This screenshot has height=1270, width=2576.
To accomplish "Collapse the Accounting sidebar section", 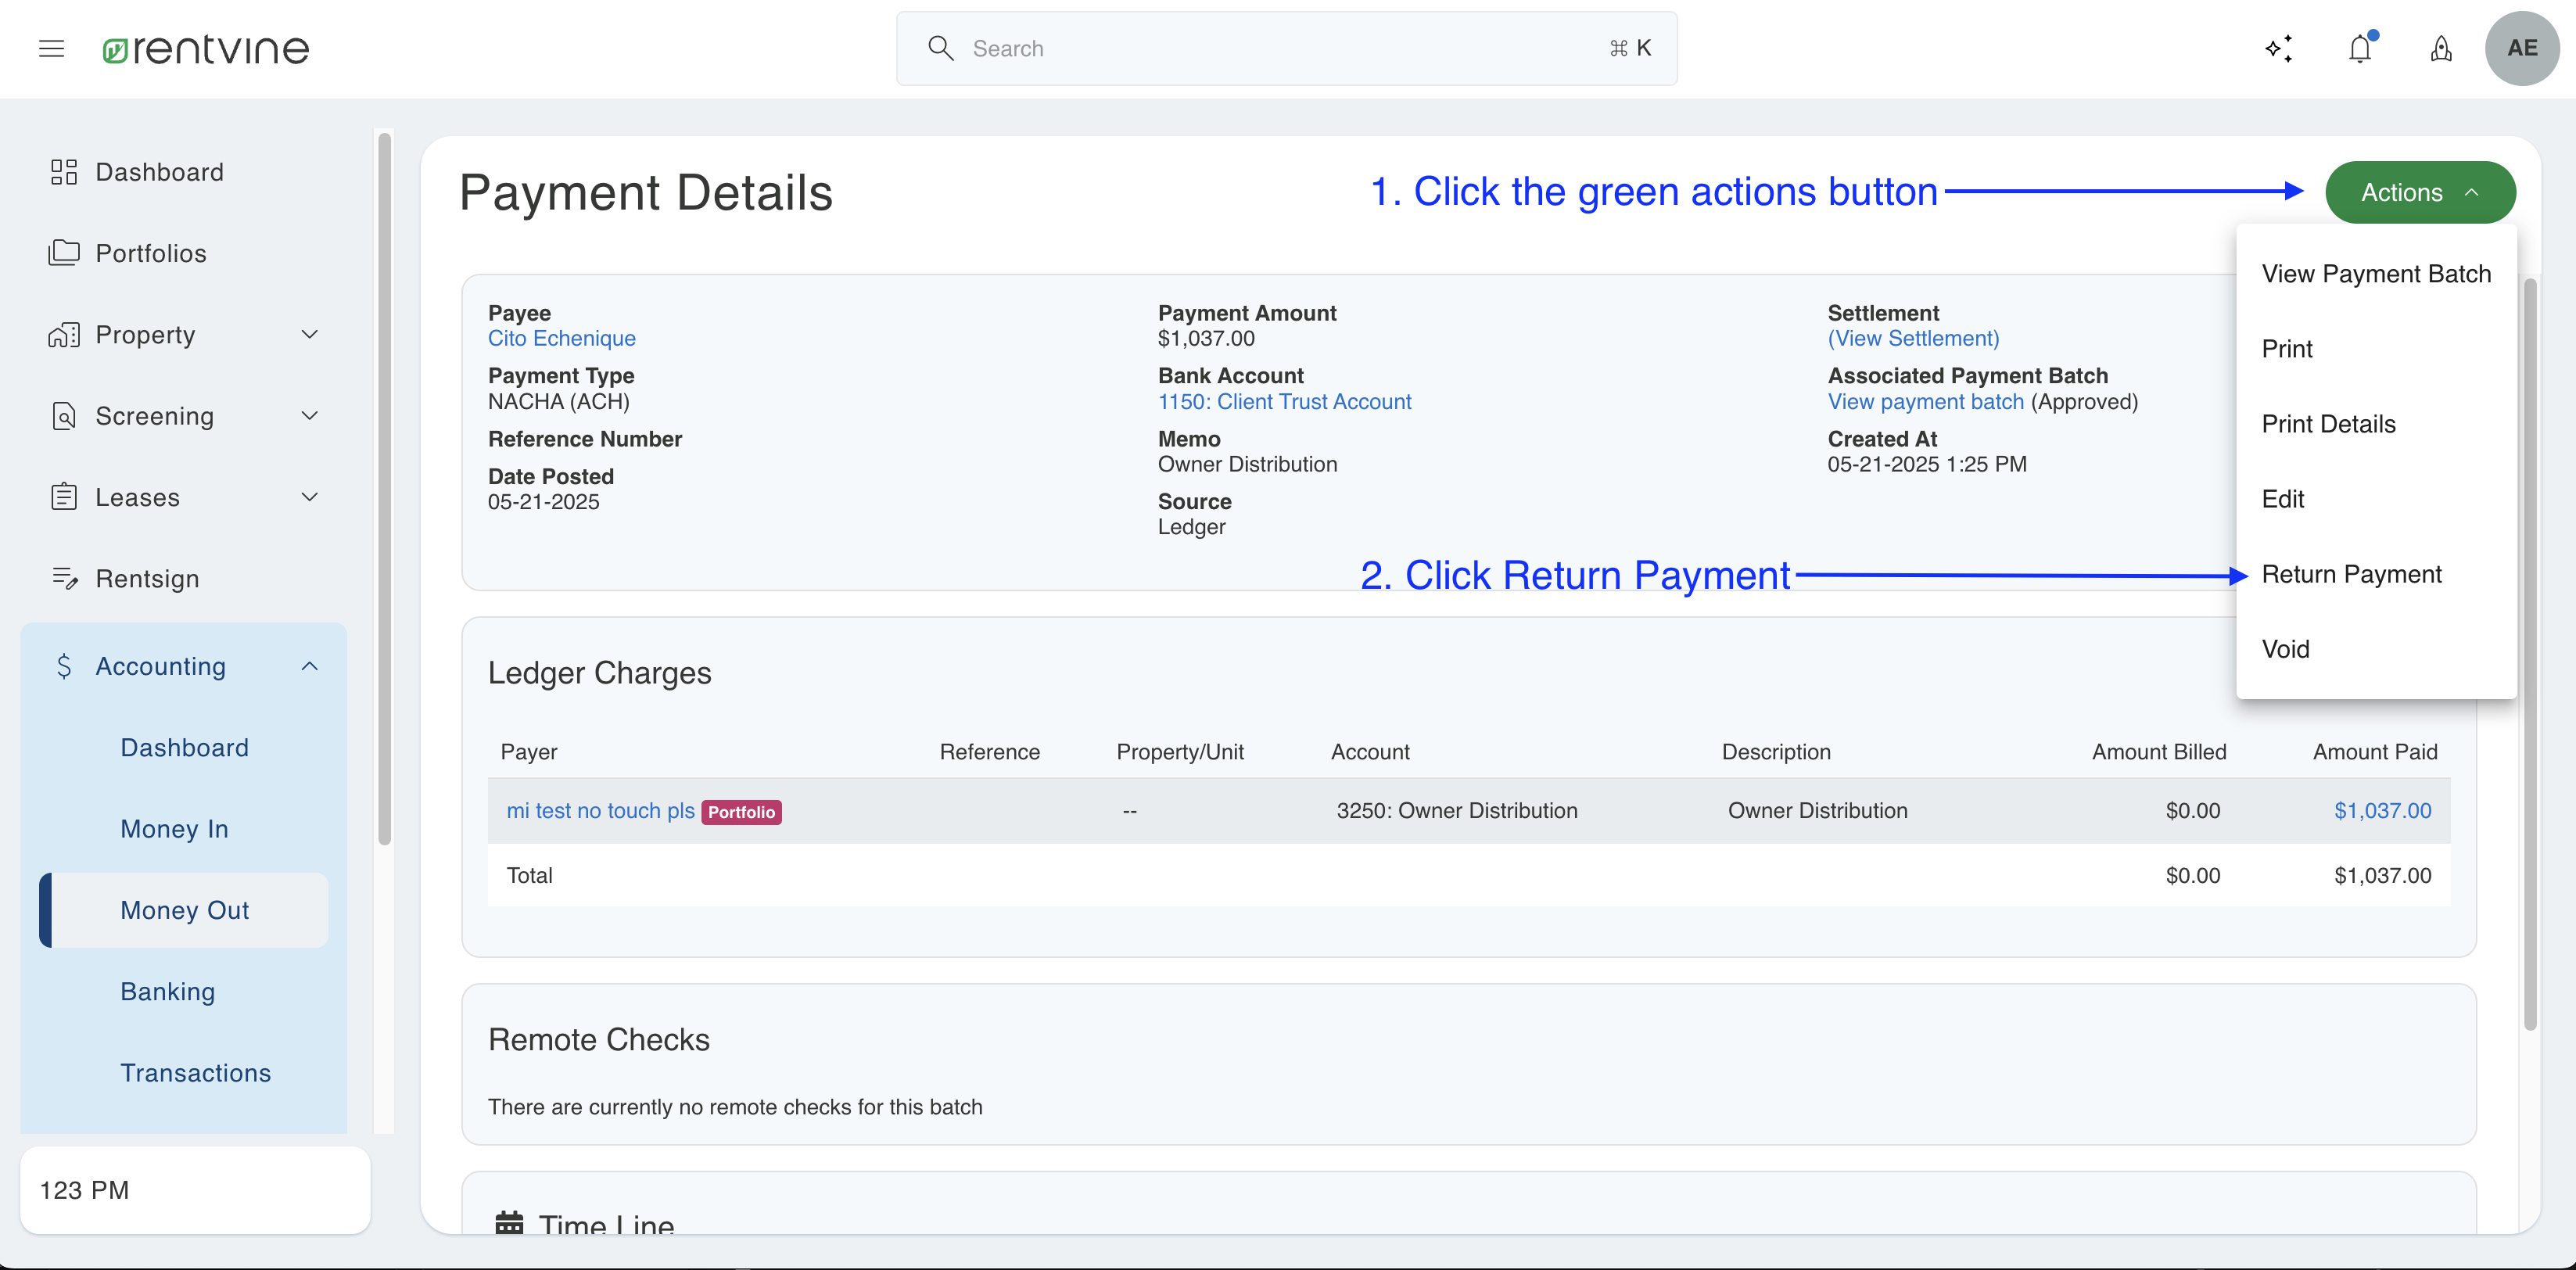I will [310, 666].
